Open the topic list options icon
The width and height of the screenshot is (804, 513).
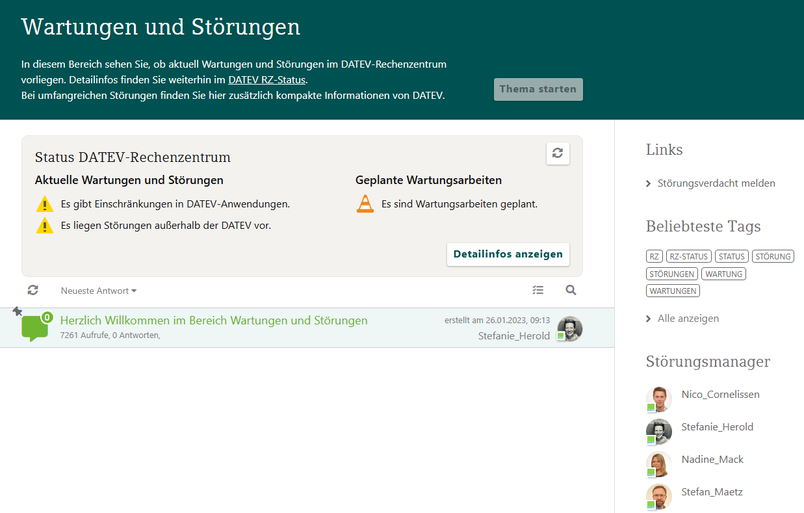coord(538,290)
